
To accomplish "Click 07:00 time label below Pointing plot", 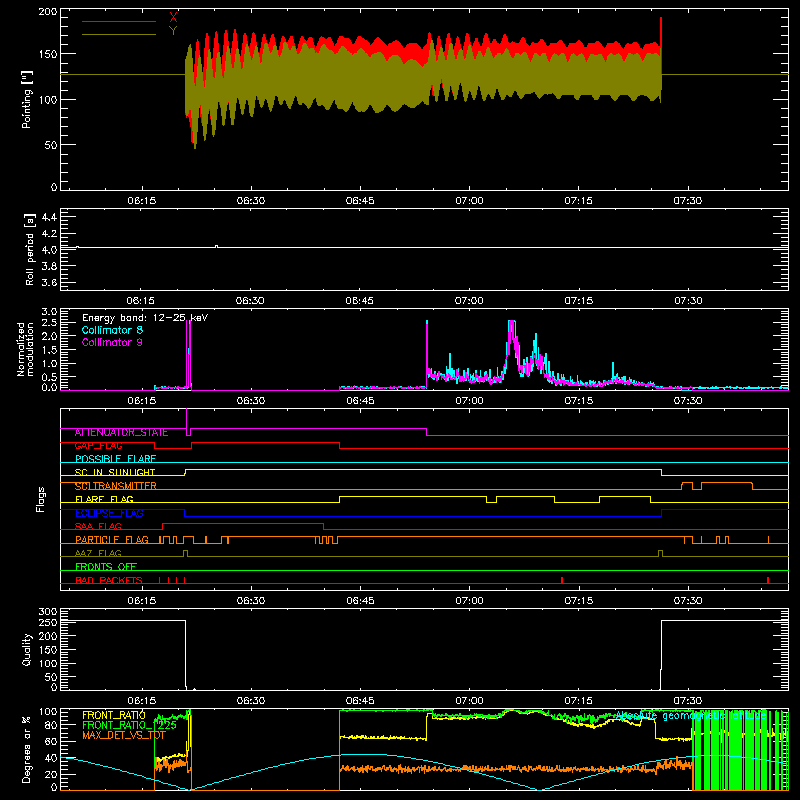I will click(x=469, y=201).
